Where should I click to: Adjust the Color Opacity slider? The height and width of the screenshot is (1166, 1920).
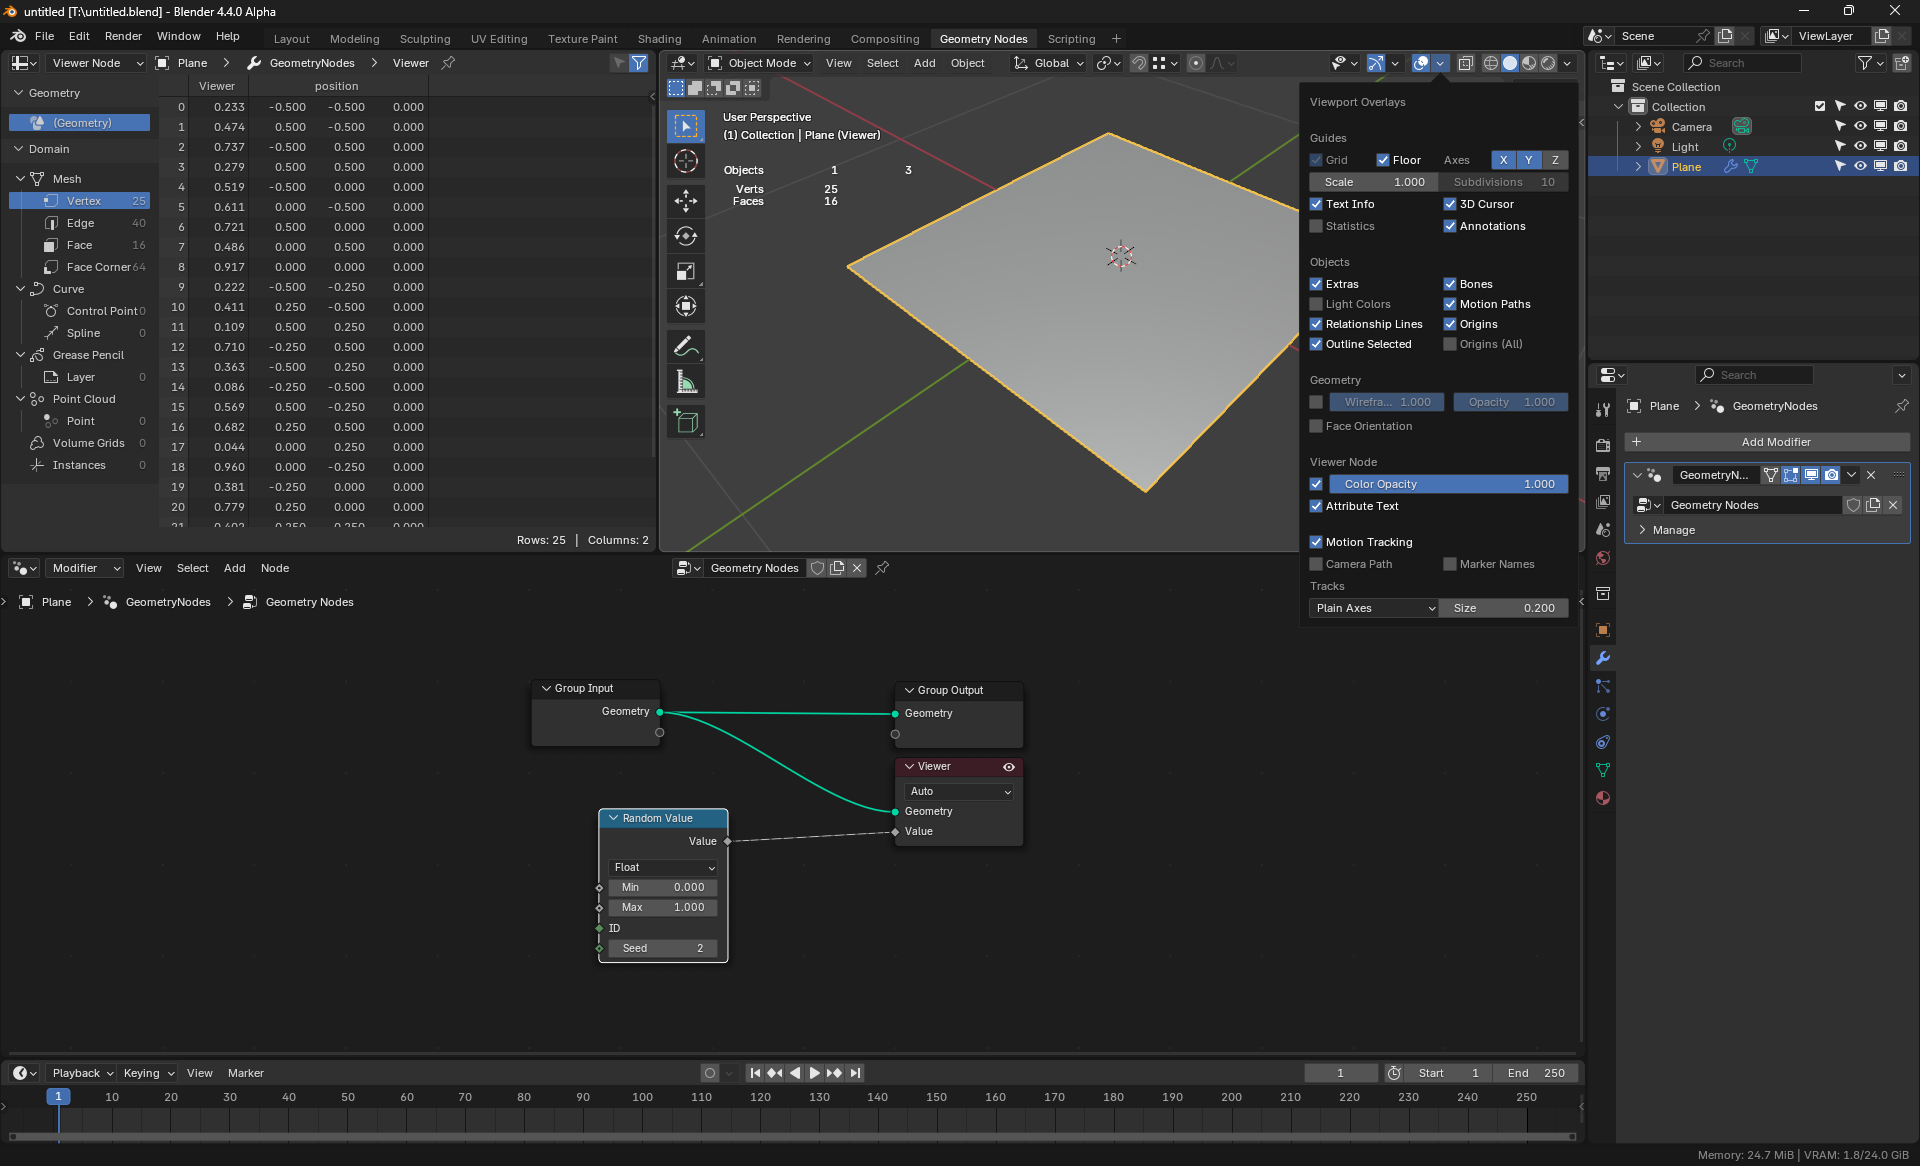1448,484
